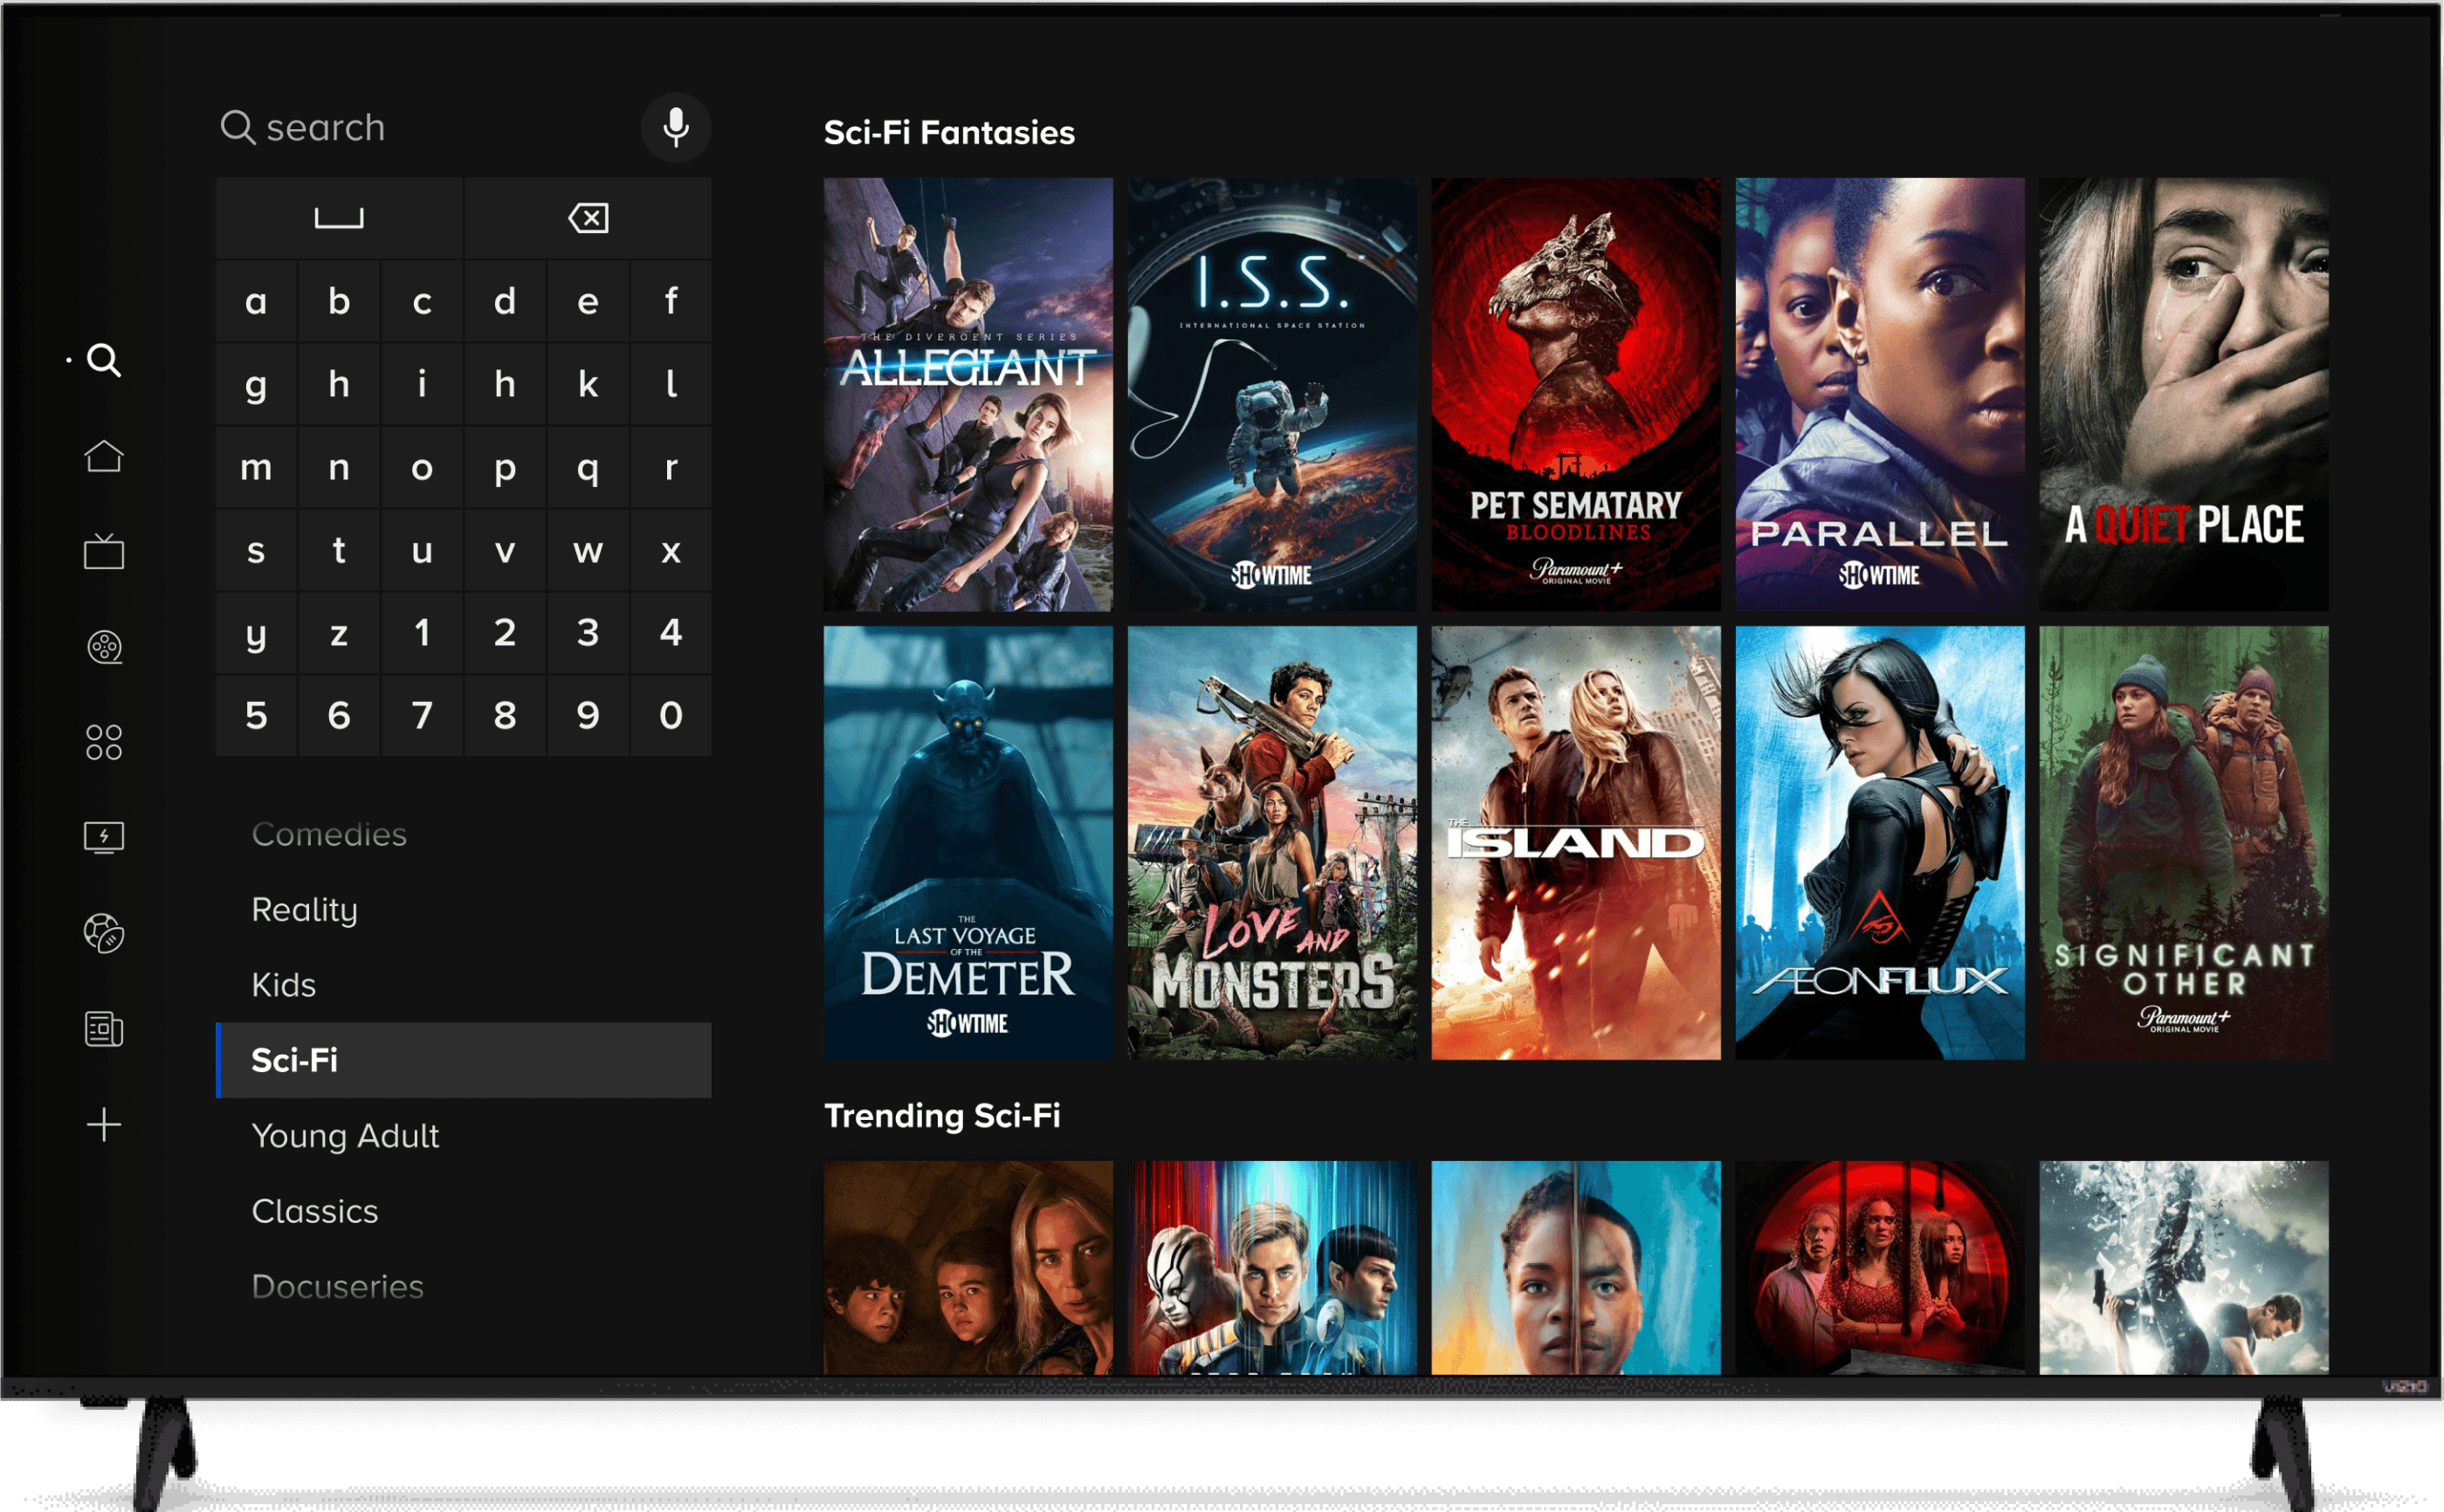Tap the letter m key
The height and width of the screenshot is (1512, 2444).
point(256,467)
